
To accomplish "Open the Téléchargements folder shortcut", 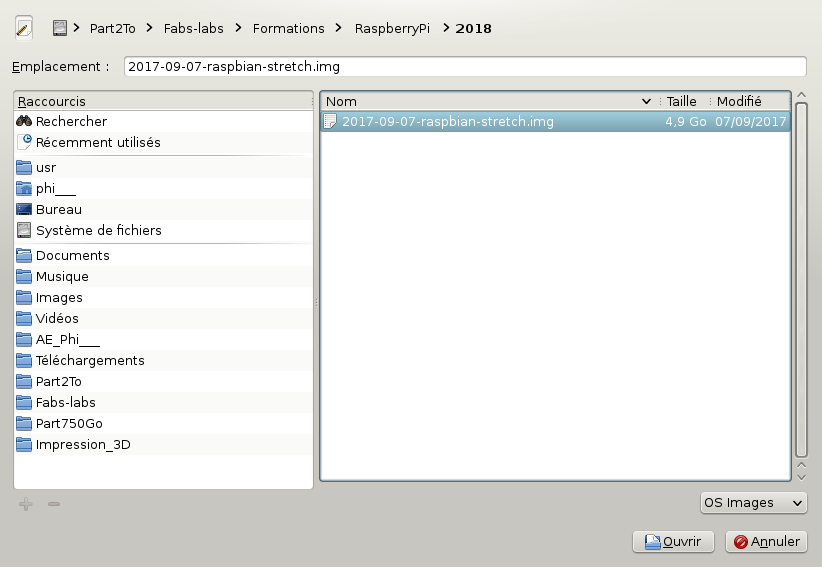I will [x=89, y=360].
